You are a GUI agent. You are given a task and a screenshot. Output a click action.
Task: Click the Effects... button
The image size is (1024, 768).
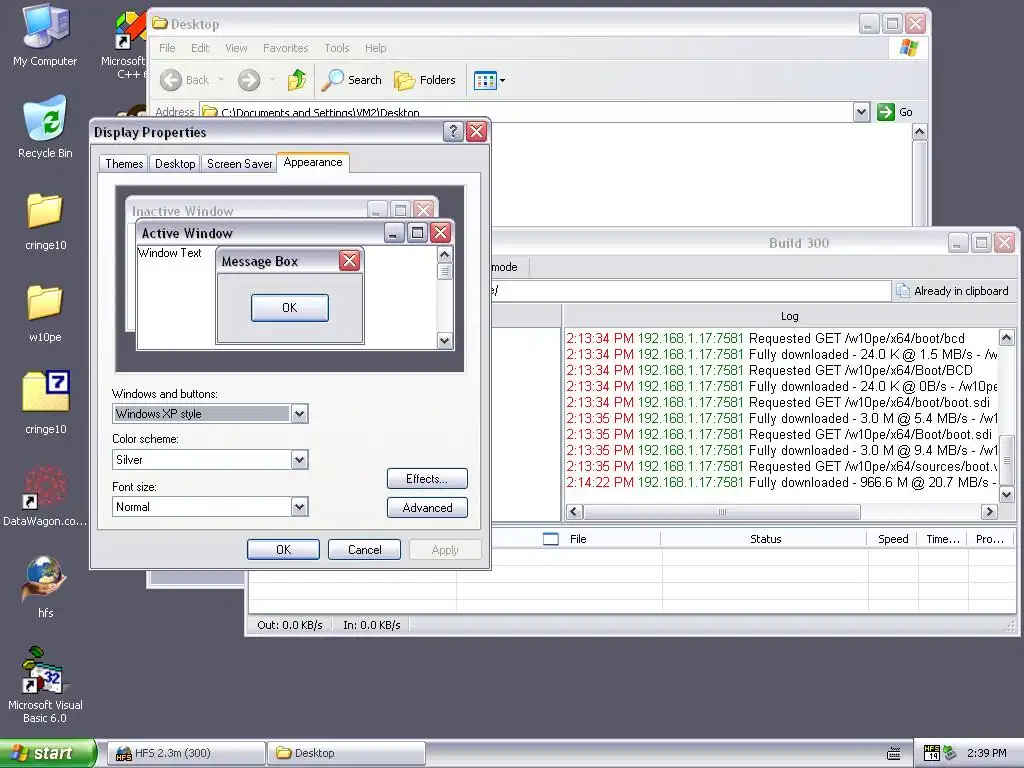[427, 479]
